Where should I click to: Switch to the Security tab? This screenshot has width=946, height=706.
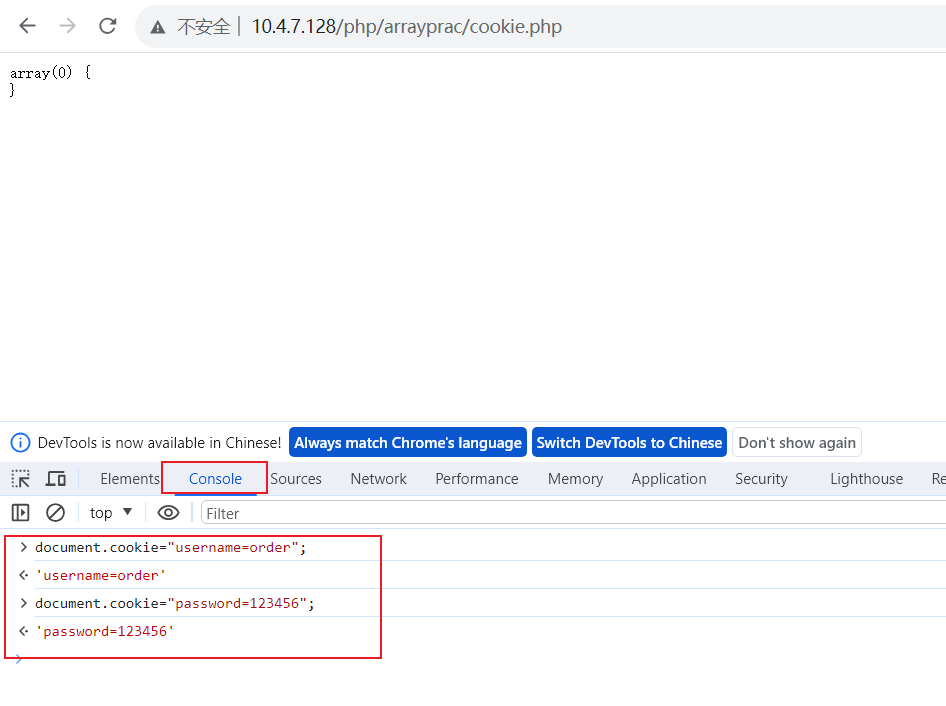[x=761, y=479]
